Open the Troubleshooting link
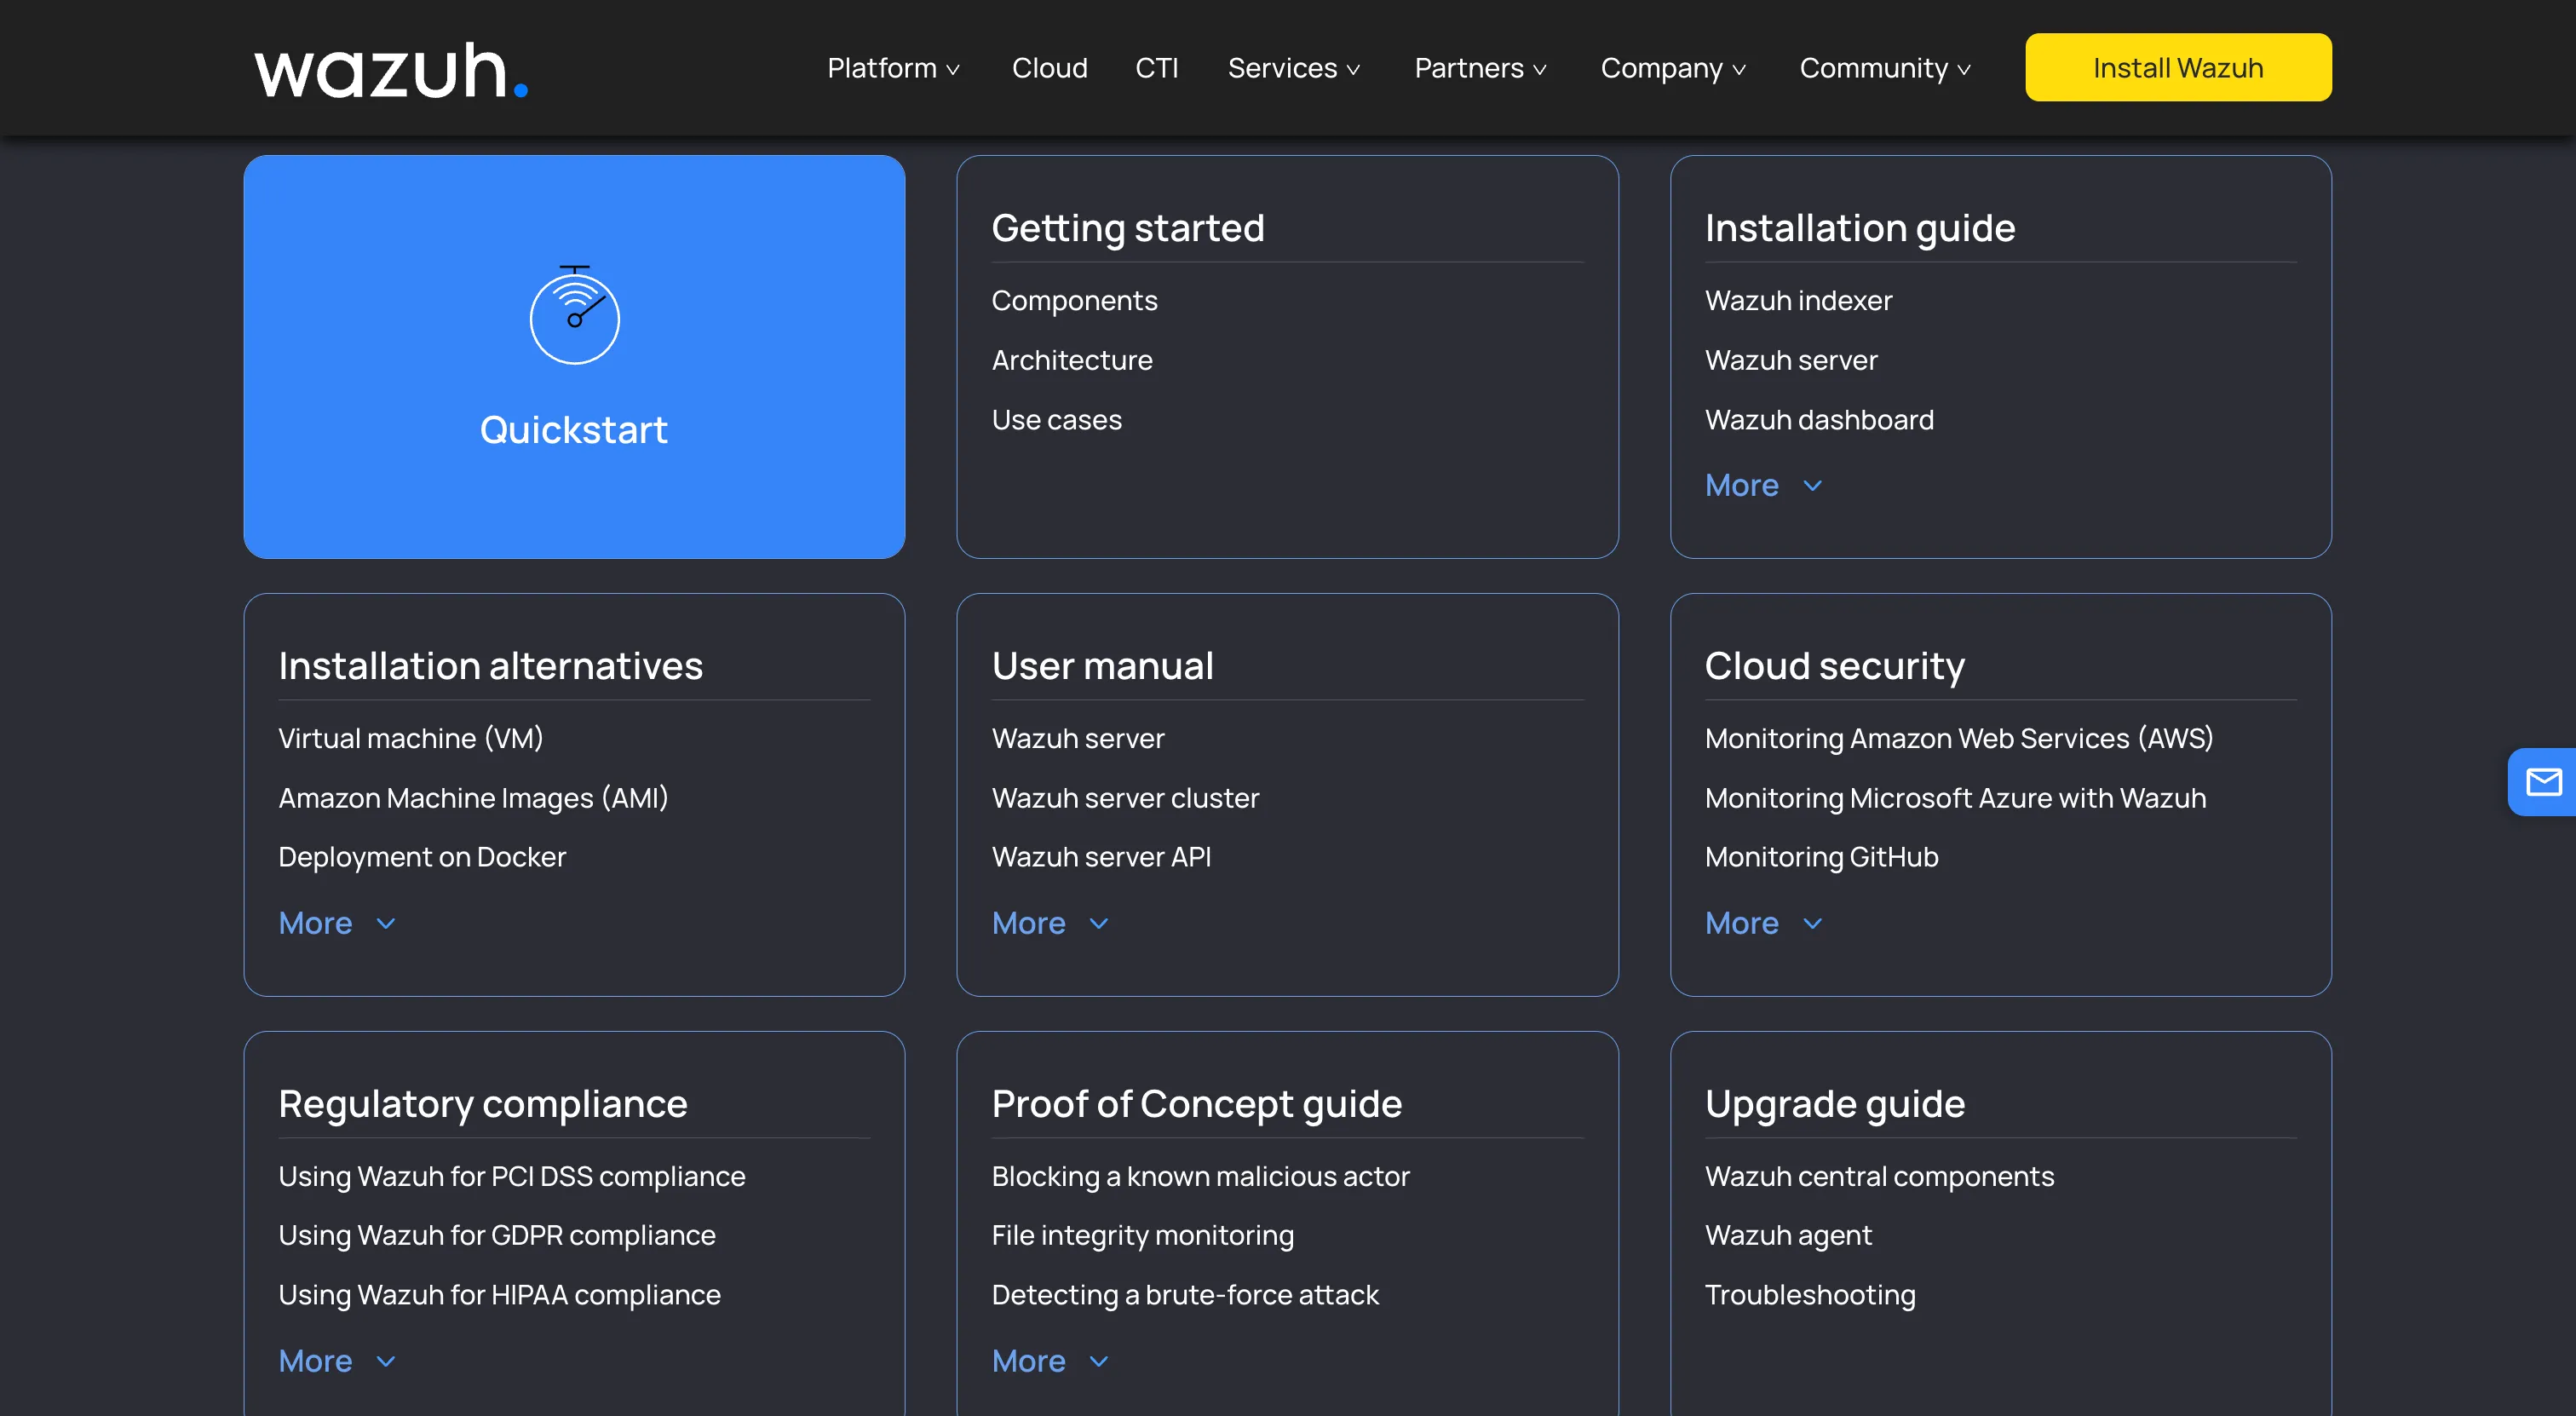Image resolution: width=2576 pixels, height=1416 pixels. click(x=1810, y=1296)
